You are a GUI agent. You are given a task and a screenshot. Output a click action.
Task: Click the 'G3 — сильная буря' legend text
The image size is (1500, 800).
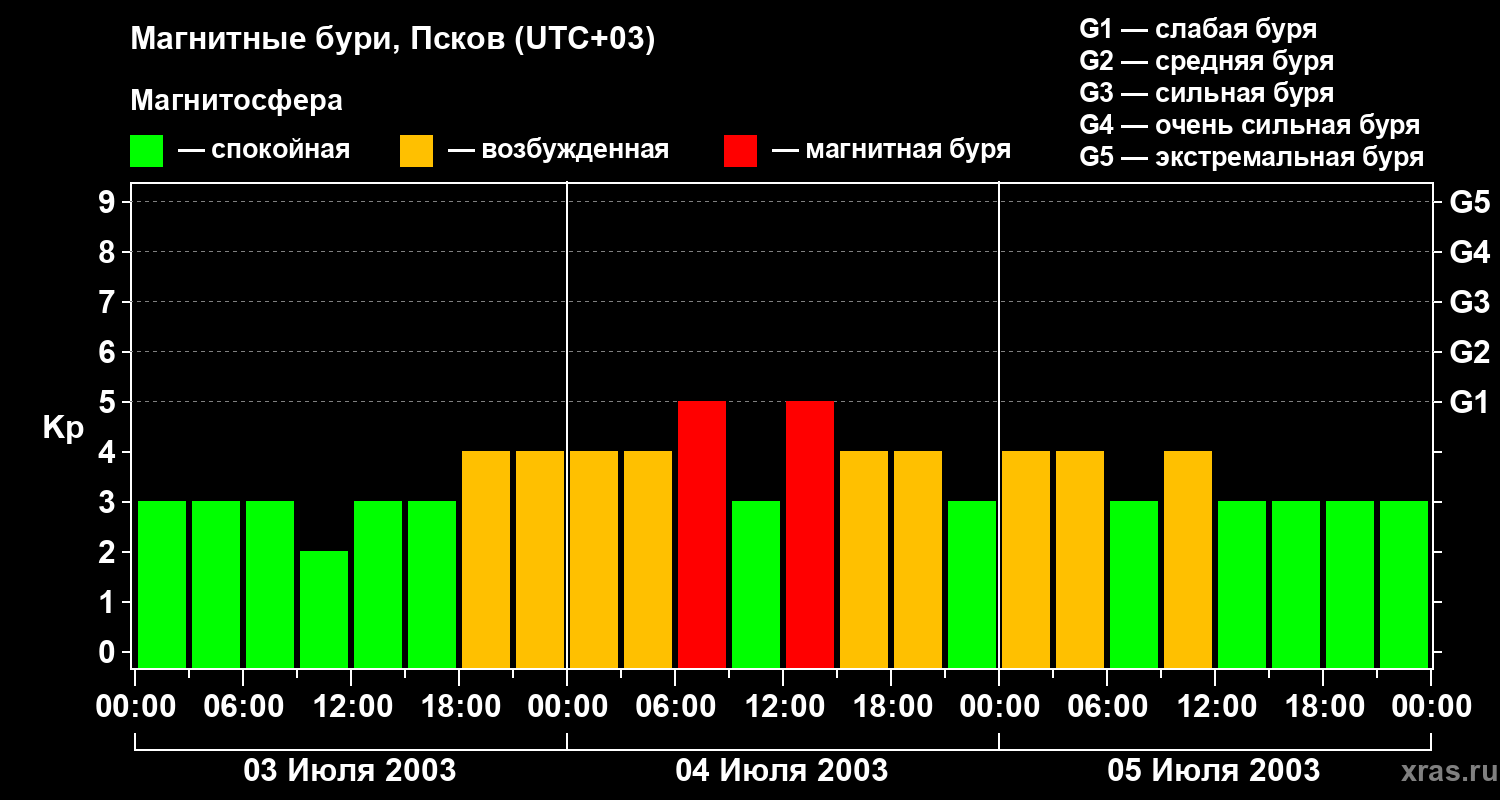click(x=1206, y=93)
